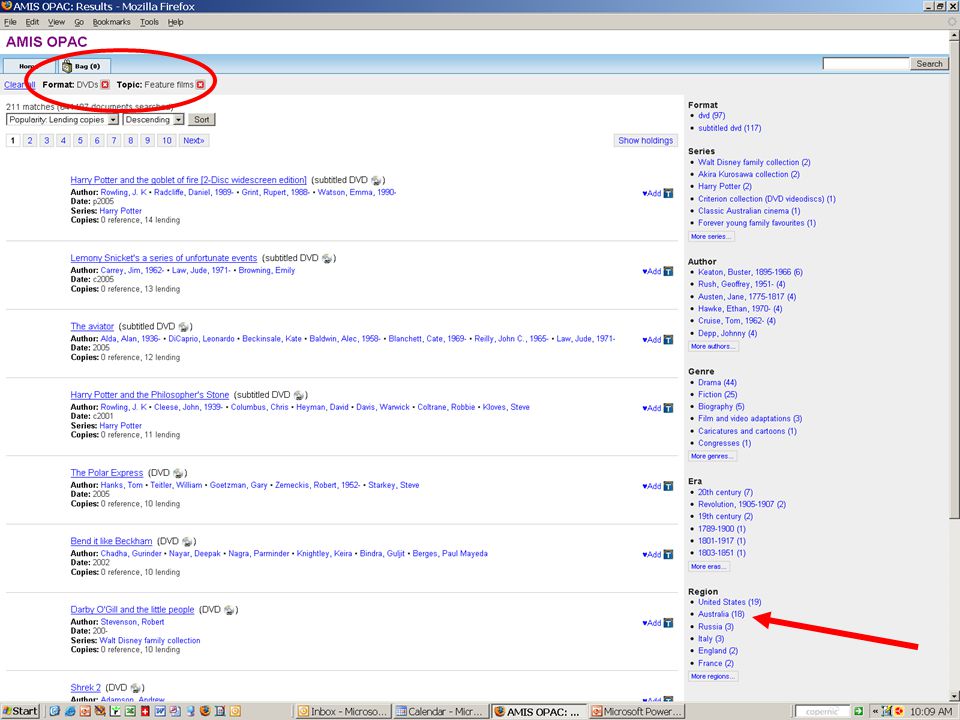Screen dimensions: 960x720
Task: Open the Edit menu
Action: click(32, 22)
